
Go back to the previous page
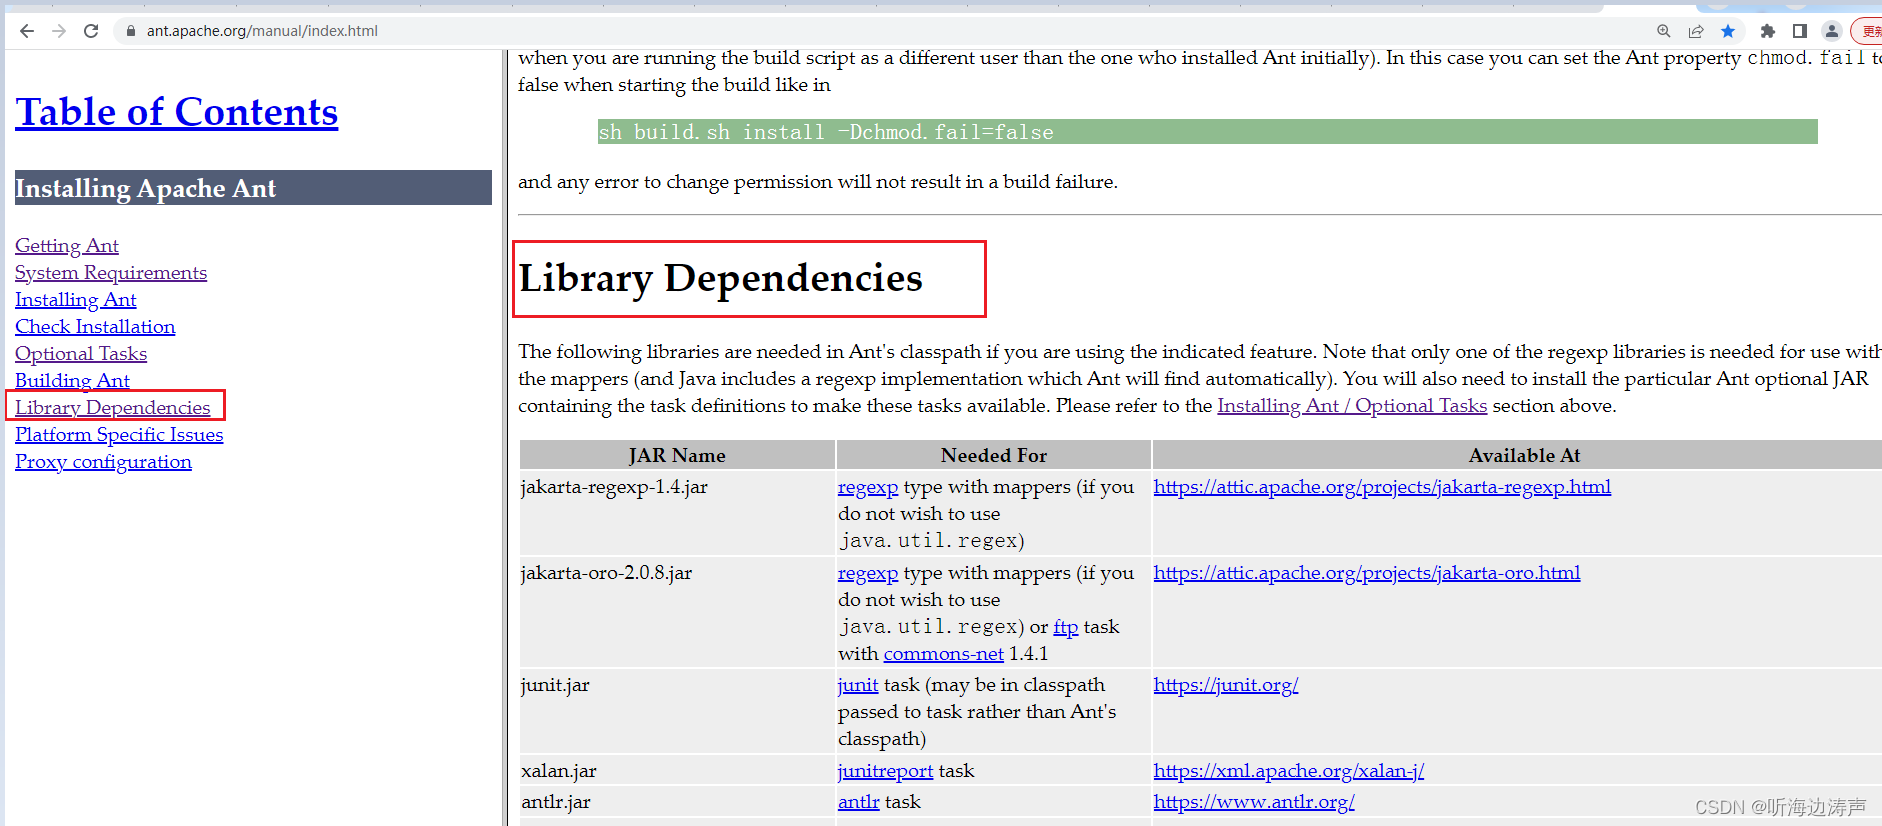coord(27,31)
